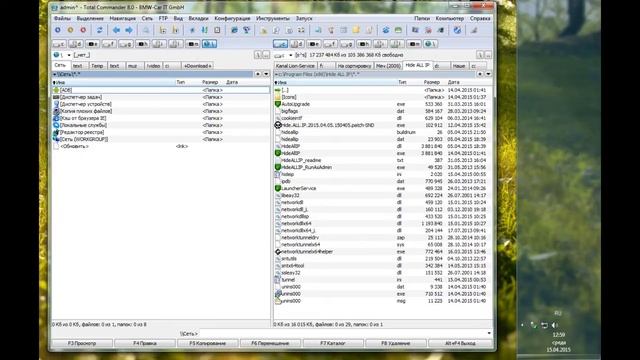Image resolution: width=640 pixels, height=360 pixels.
Task: Select drive d in left panel drive bar
Action: (x=76, y=44)
